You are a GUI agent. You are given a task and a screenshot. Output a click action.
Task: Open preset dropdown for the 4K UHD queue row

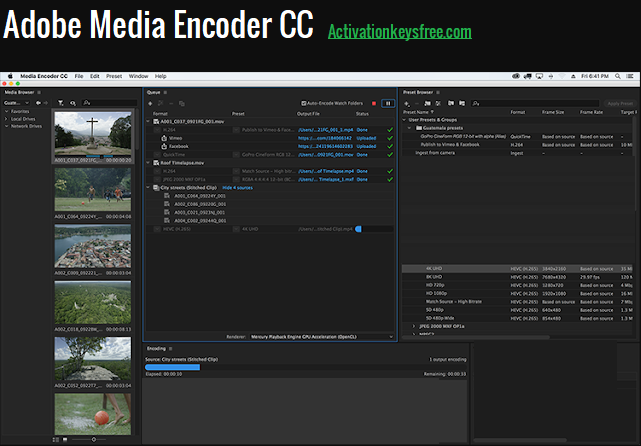[236, 229]
